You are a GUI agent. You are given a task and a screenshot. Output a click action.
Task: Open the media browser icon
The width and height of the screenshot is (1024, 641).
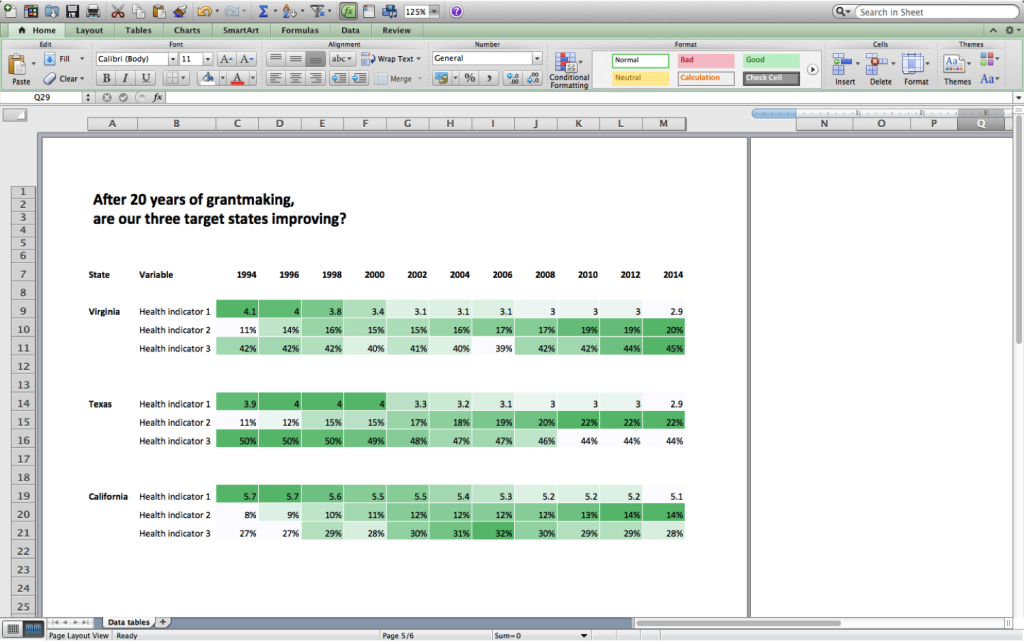390,11
